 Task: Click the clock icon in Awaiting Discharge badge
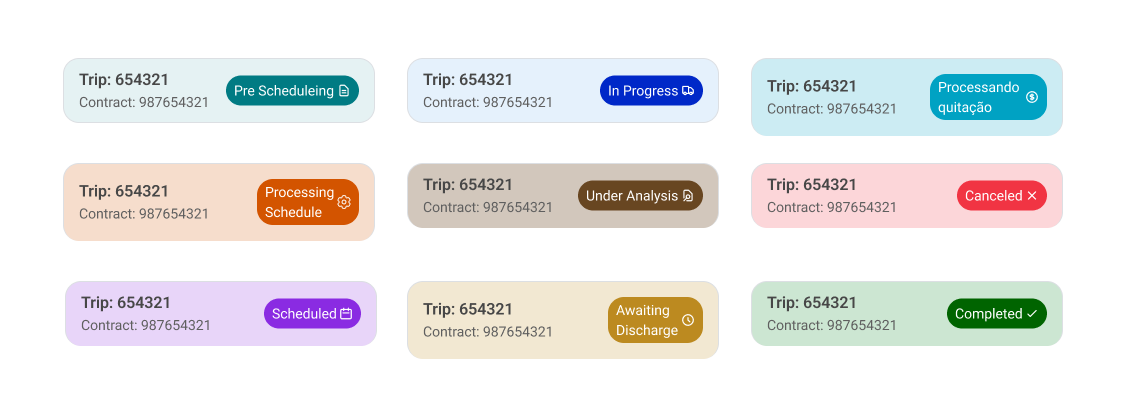coord(688,320)
